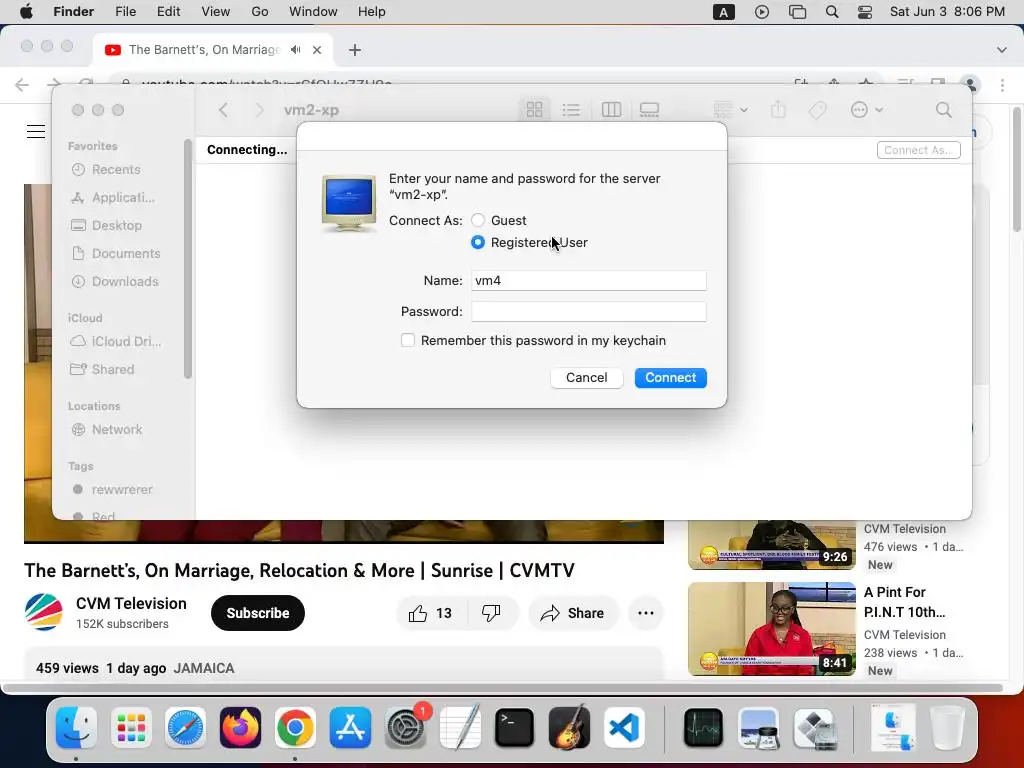Open the 9:26 recommended video thumbnail

click(x=772, y=545)
